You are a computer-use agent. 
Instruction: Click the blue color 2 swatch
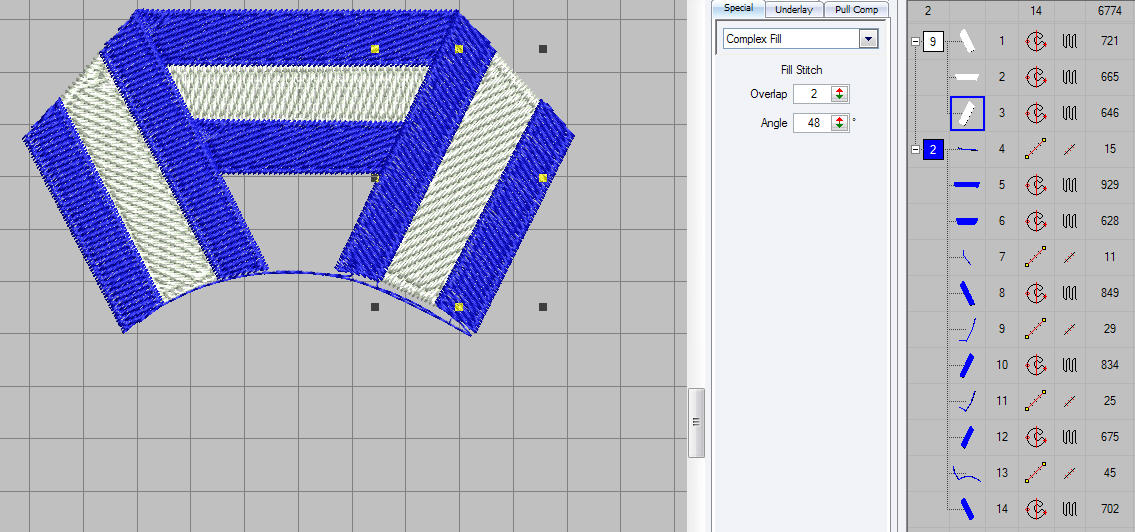pyautogui.click(x=933, y=150)
